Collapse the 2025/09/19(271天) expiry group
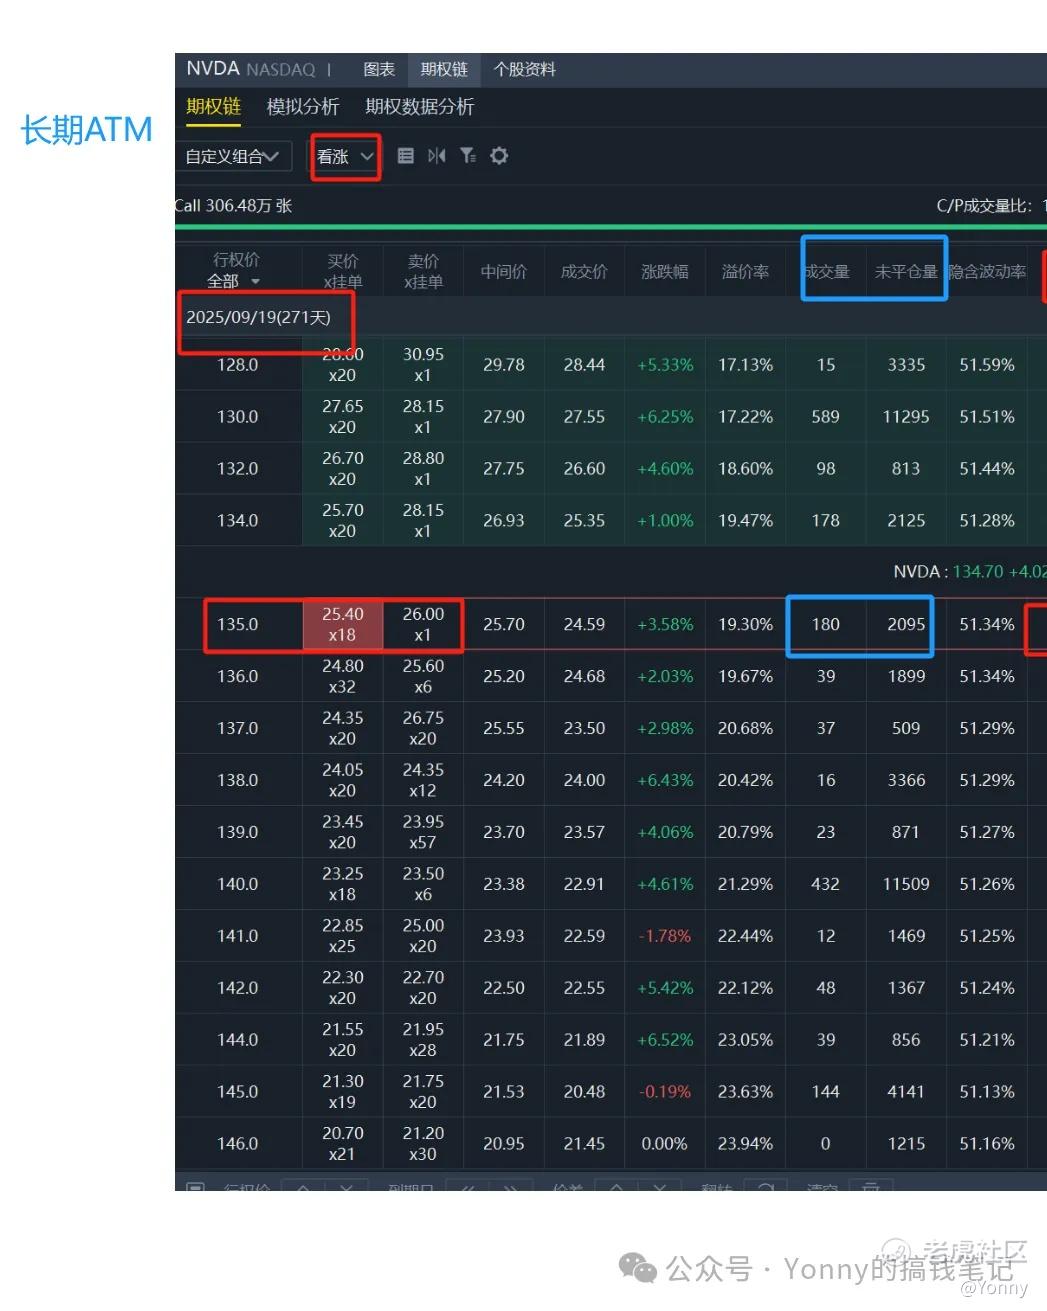 pos(258,317)
